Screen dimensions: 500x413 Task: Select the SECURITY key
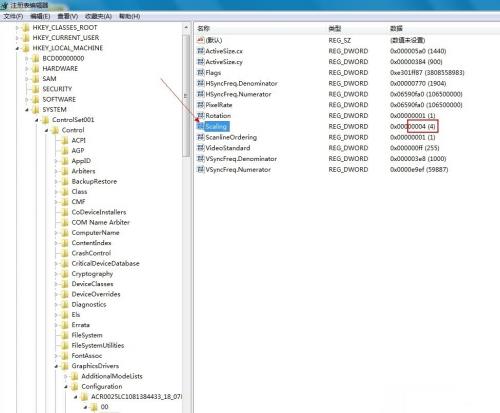(57, 89)
